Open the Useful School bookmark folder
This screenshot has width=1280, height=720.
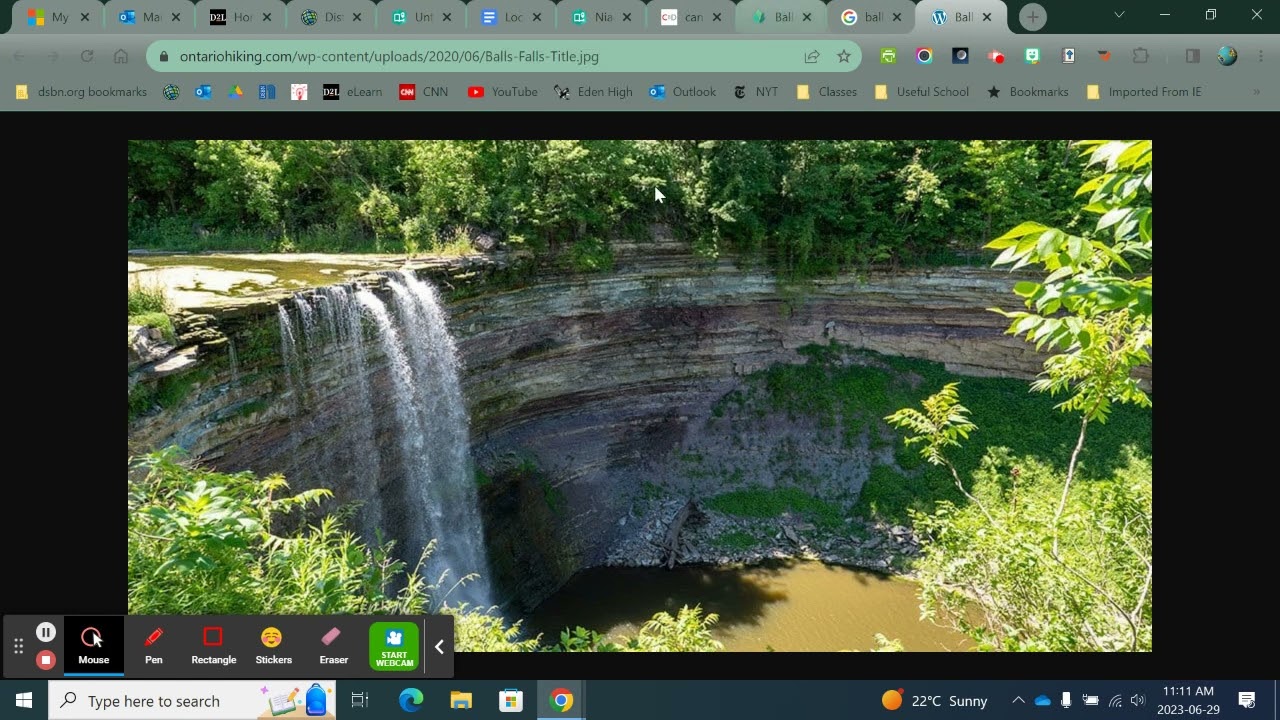tap(922, 92)
